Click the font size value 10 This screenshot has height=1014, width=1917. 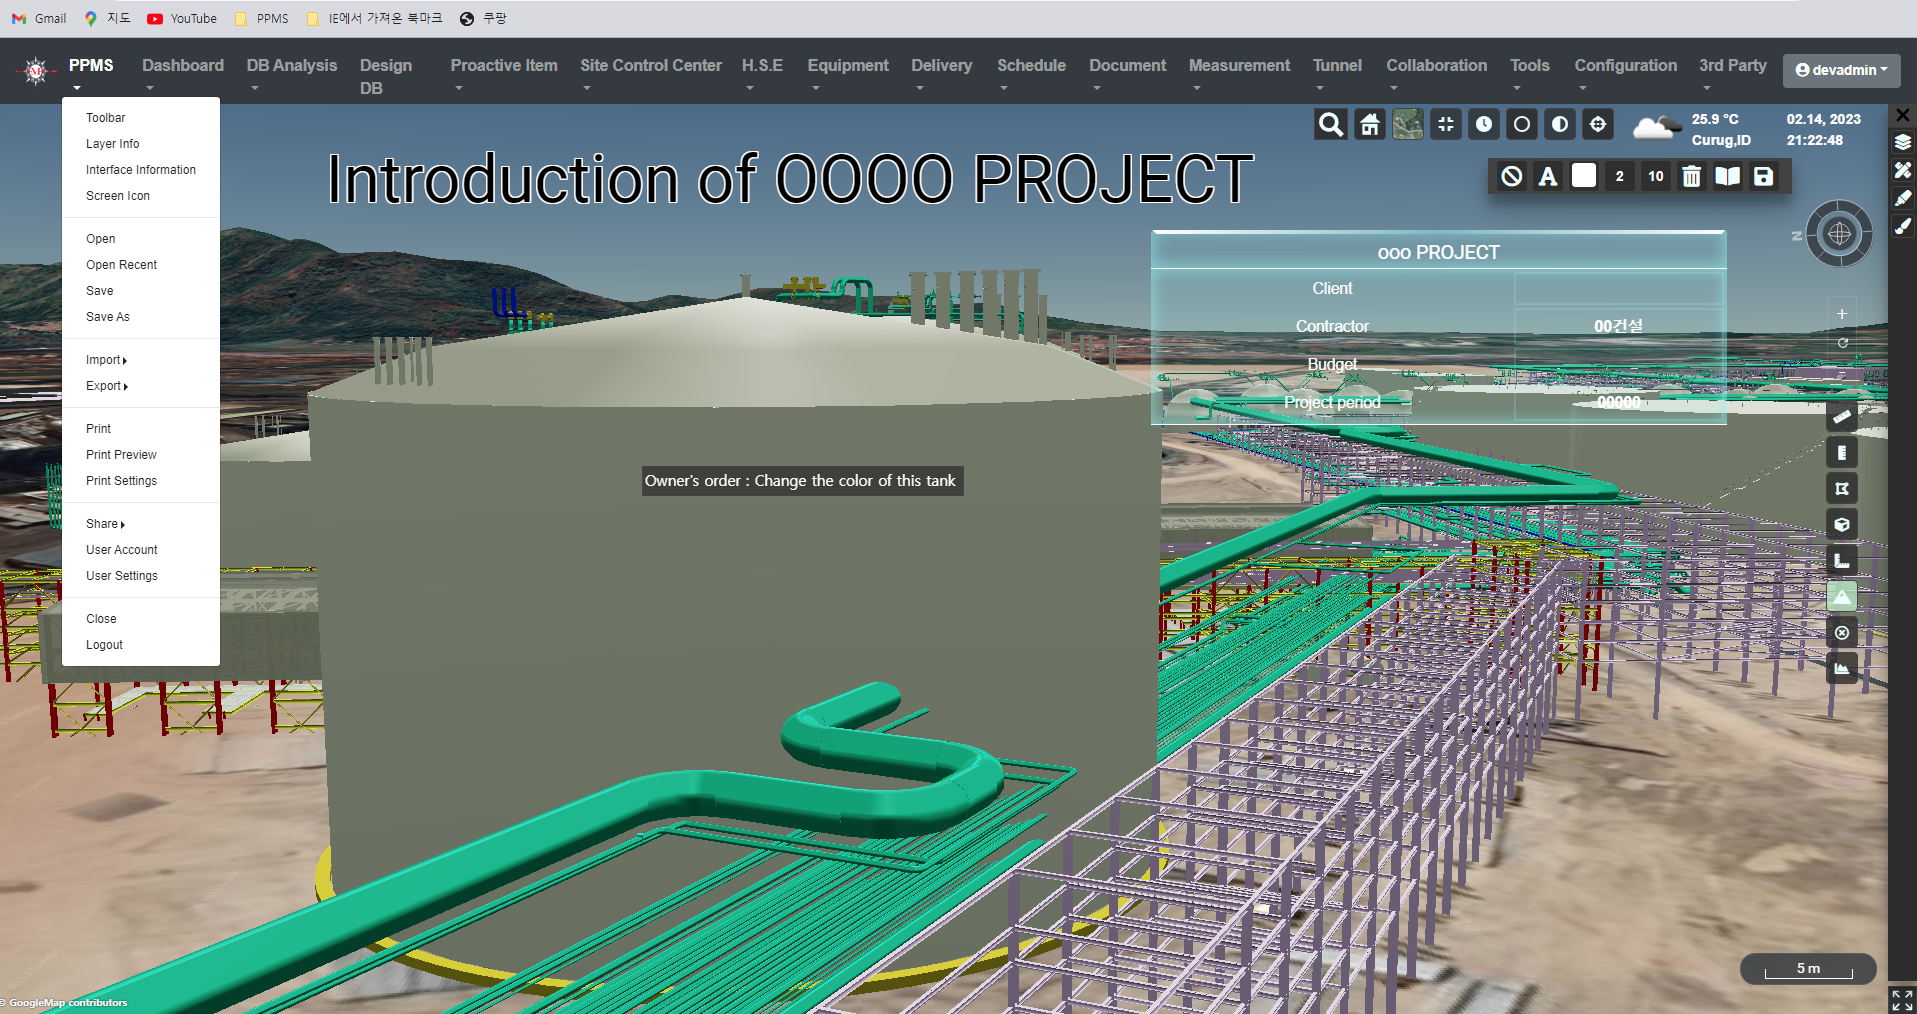click(x=1656, y=177)
